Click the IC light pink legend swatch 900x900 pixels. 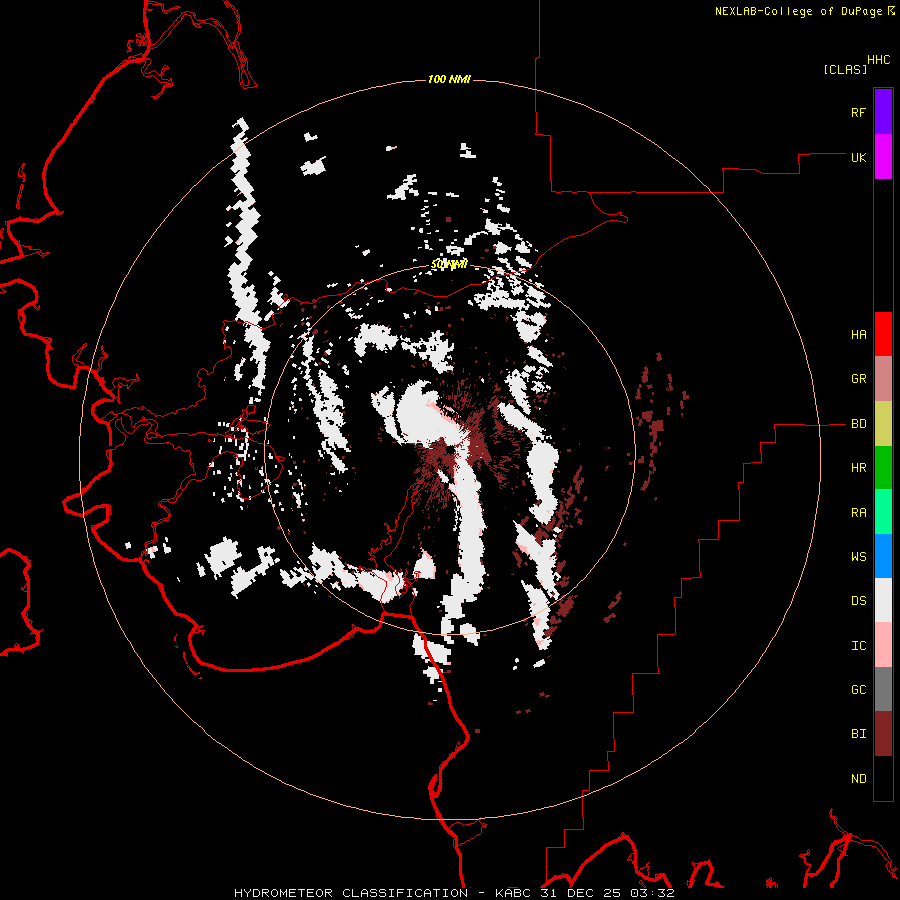click(x=883, y=645)
